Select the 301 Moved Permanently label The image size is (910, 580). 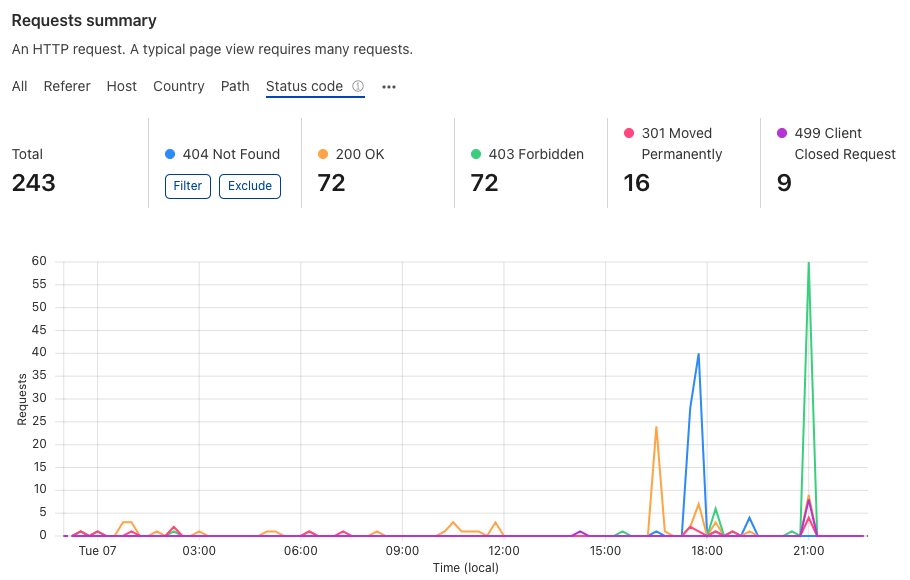[x=682, y=143]
